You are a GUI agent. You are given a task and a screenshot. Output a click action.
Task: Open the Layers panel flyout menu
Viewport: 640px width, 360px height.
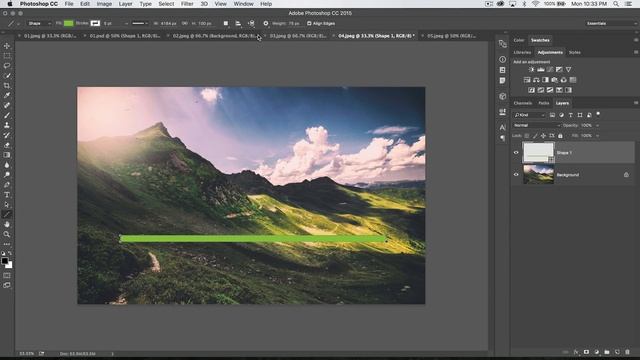coord(636,103)
